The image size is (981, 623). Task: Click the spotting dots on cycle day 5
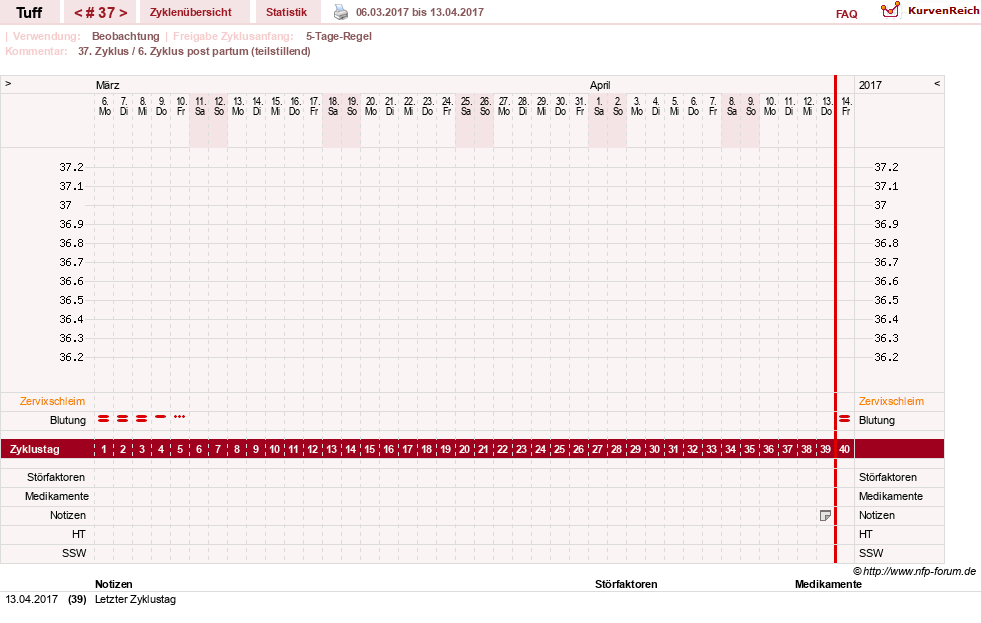(x=180, y=417)
